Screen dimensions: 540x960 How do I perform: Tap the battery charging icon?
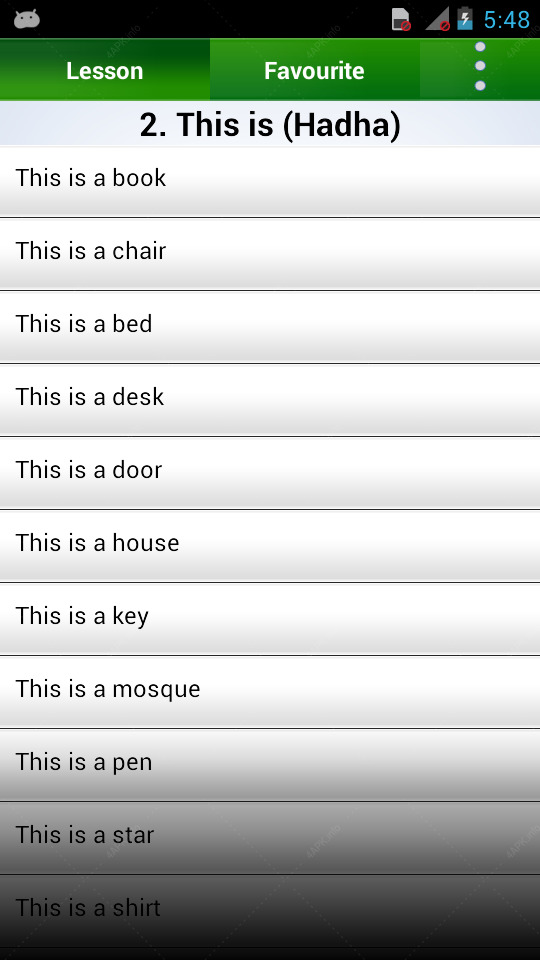point(465,19)
